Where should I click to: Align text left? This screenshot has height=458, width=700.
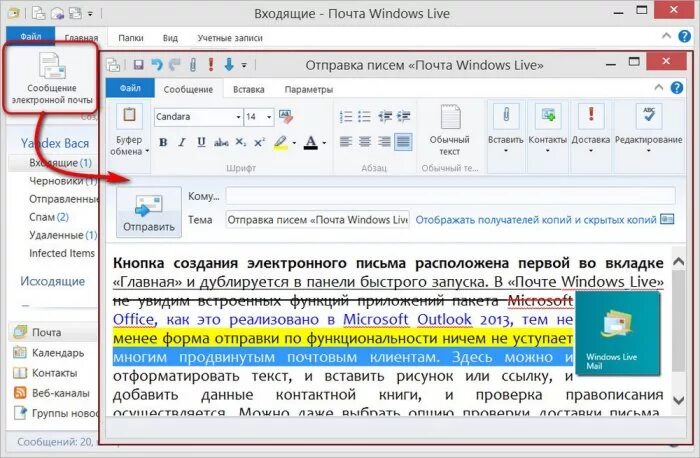click(346, 142)
